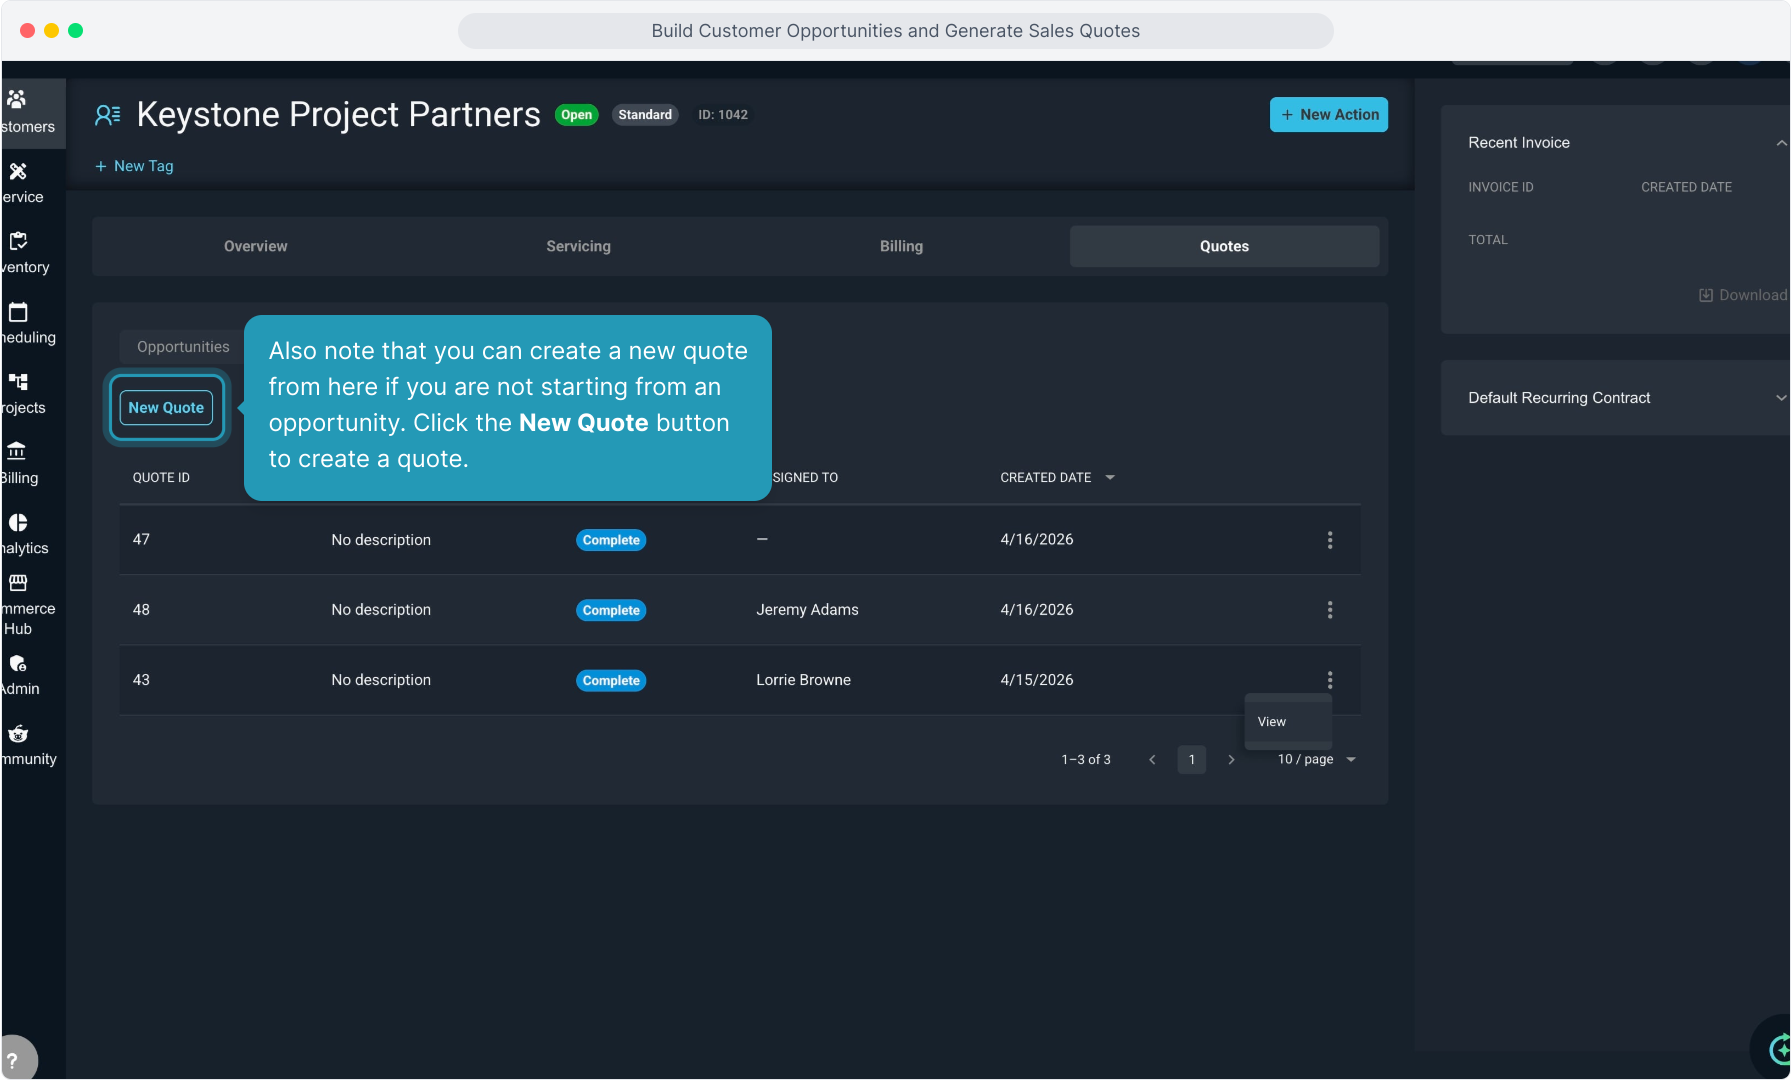Open the Analytics pie chart icon

(x=18, y=523)
